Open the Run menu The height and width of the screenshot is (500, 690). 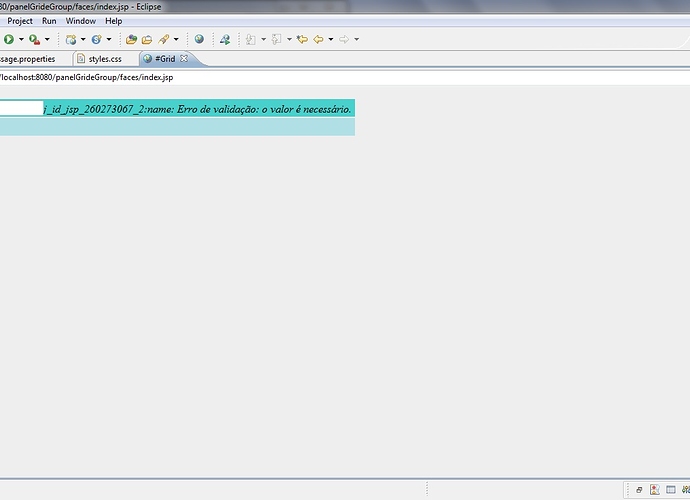(49, 21)
